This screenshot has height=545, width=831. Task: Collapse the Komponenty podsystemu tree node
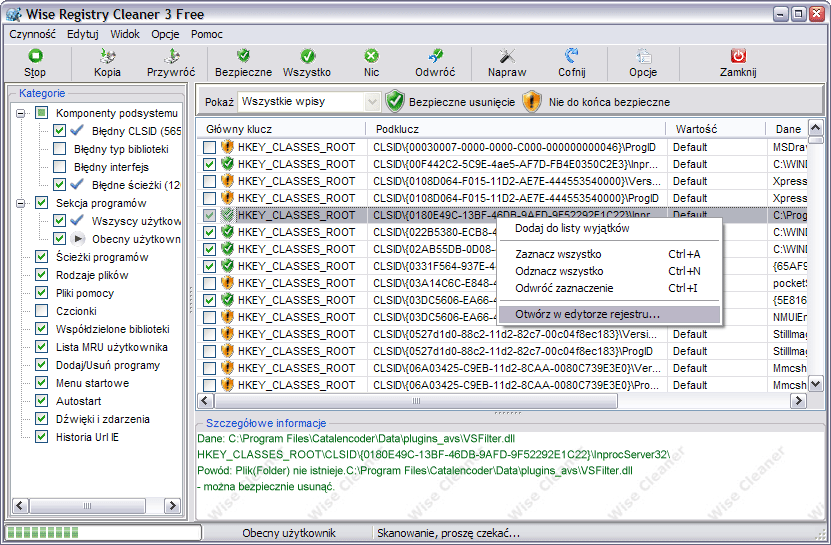(21, 113)
